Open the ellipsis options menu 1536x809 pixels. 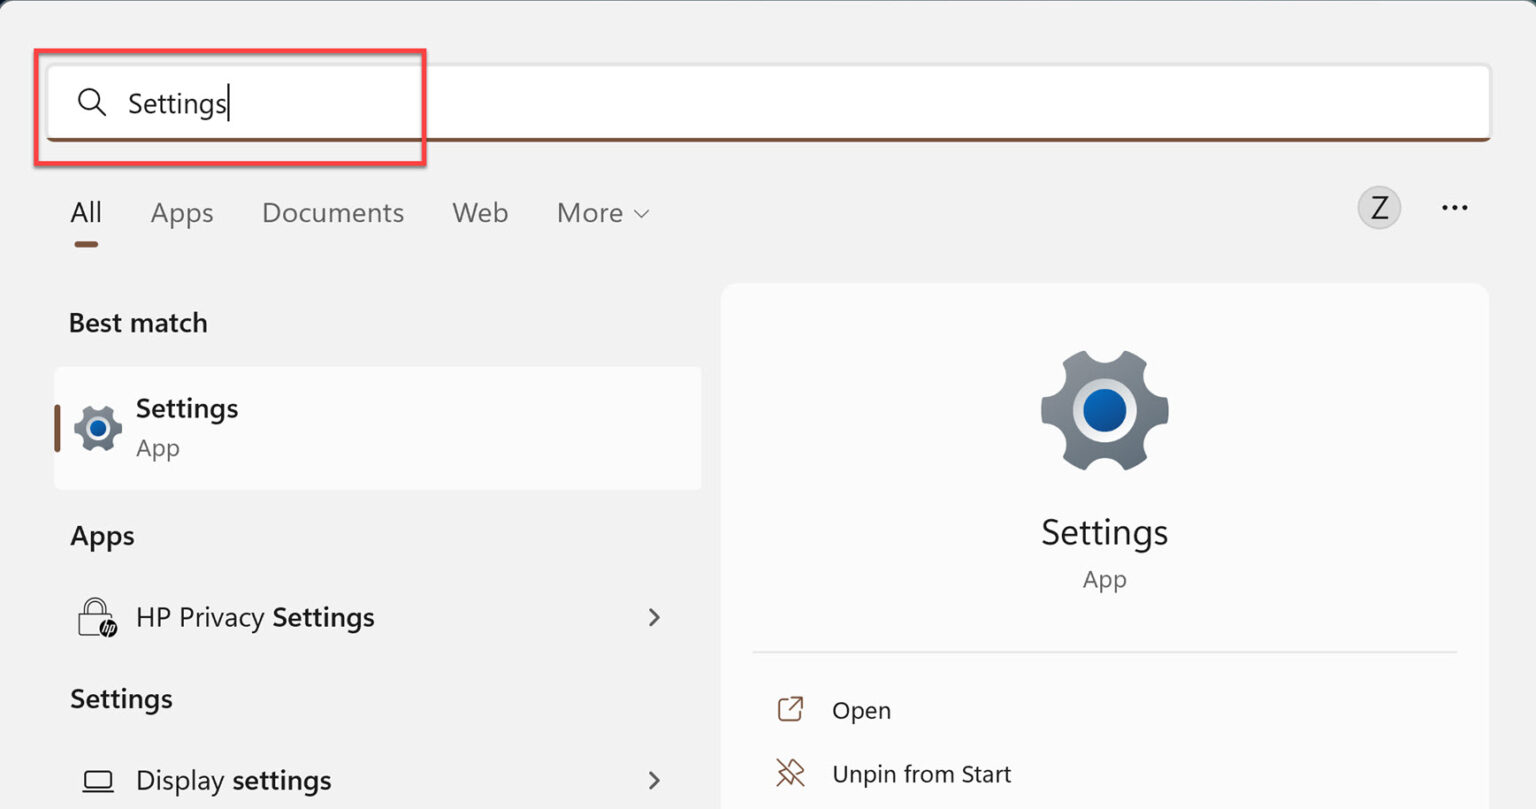pyautogui.click(x=1455, y=207)
